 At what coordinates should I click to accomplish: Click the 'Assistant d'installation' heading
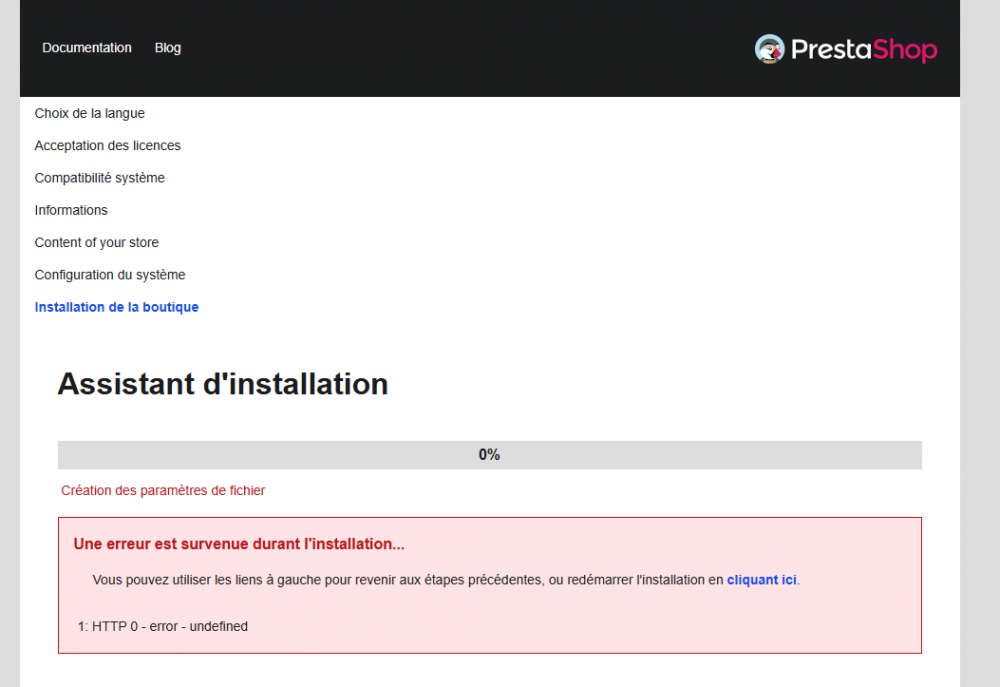(223, 384)
